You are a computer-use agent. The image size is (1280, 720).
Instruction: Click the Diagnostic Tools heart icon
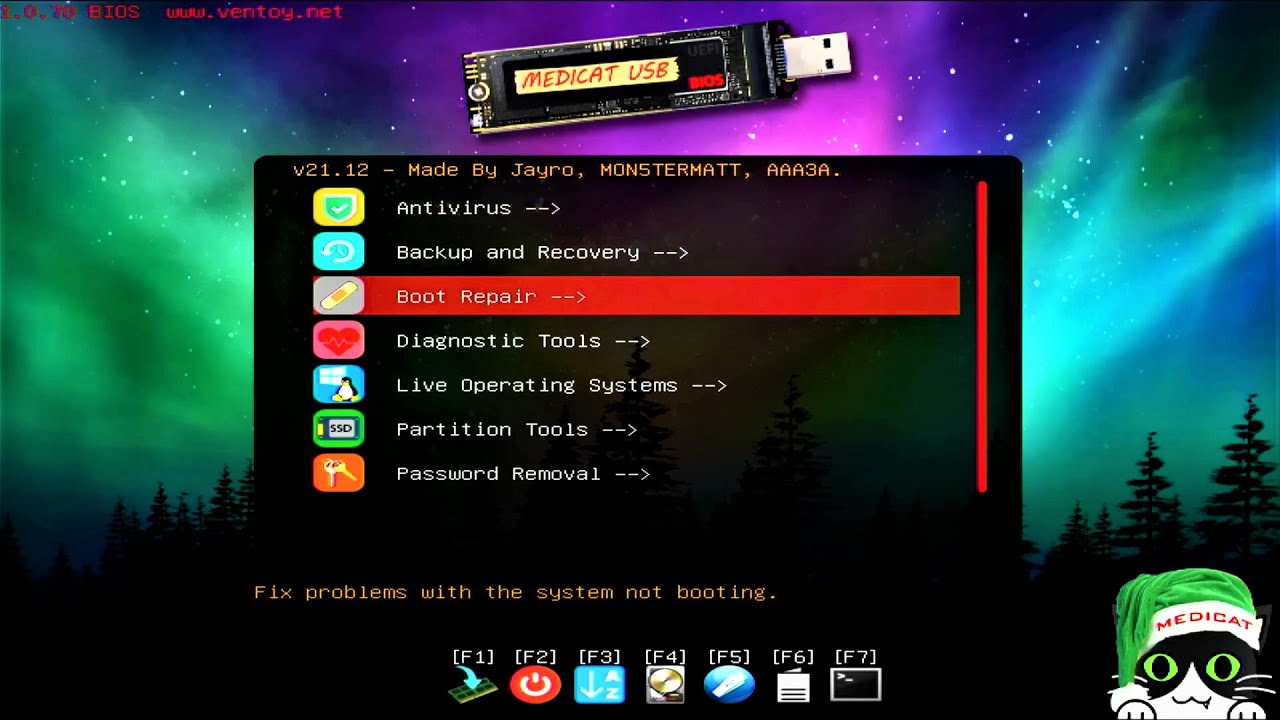(338, 340)
